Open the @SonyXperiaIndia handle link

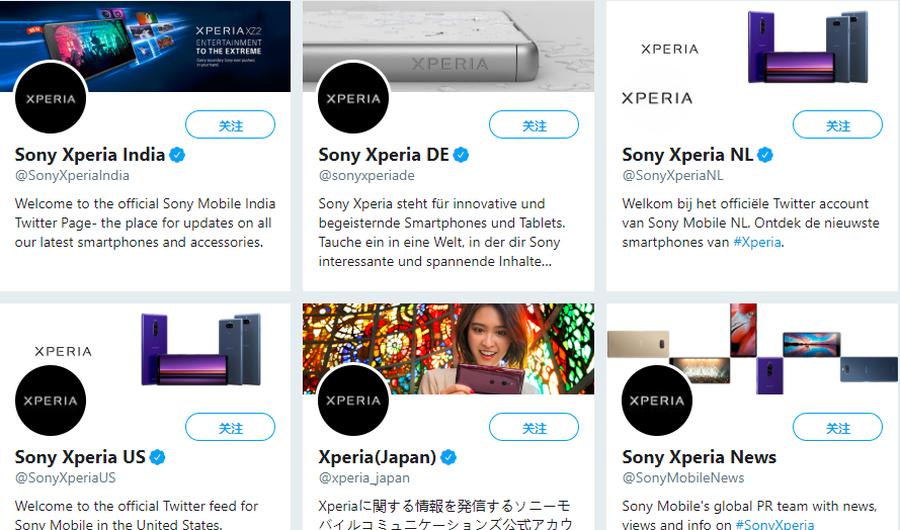[72, 176]
